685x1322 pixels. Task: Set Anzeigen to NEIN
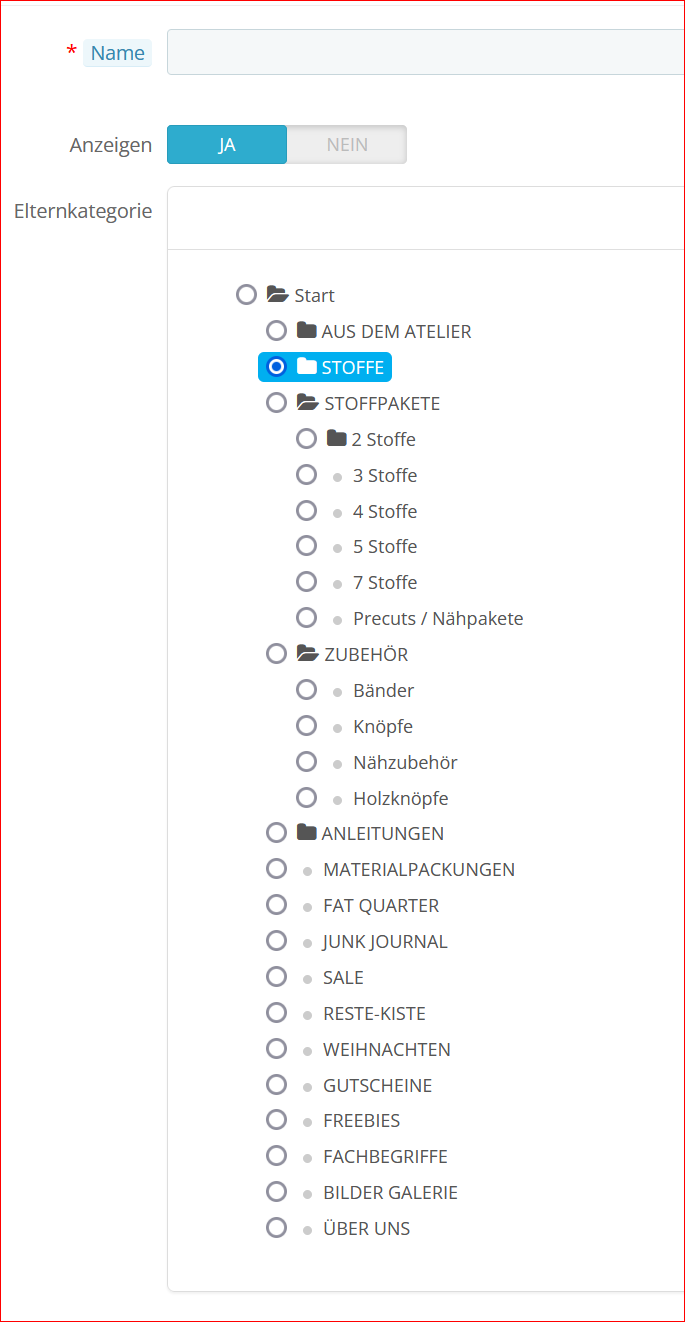point(347,144)
